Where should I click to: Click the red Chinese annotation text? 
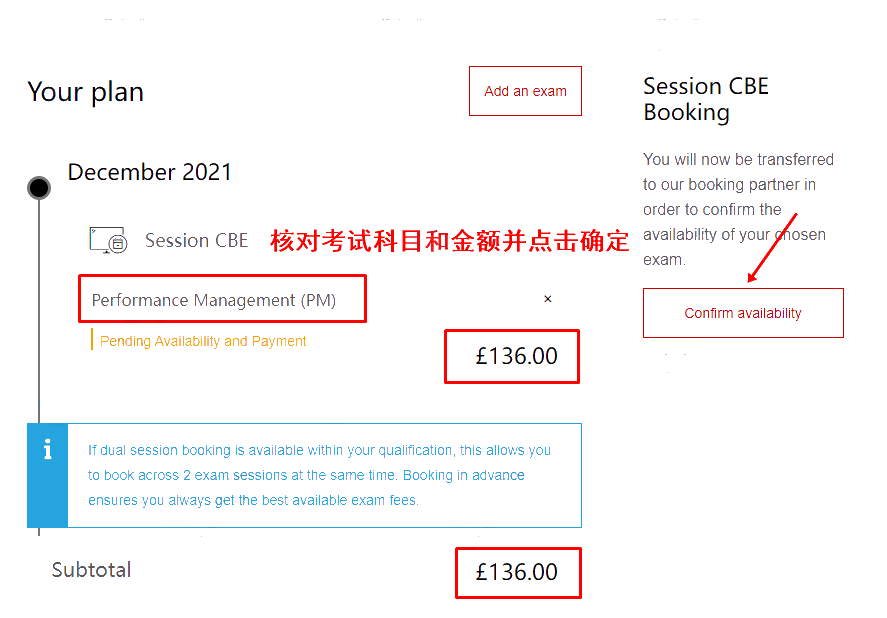click(x=450, y=242)
